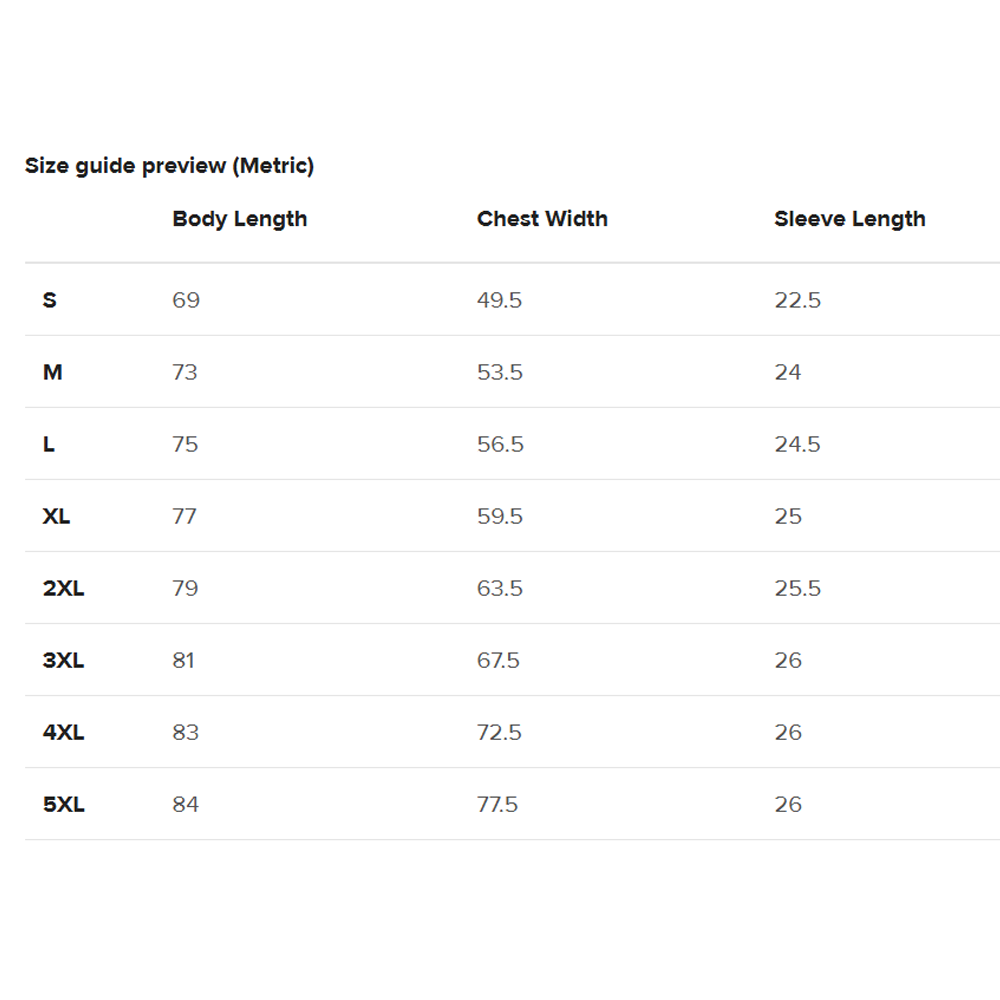1000x1000 pixels.
Task: Select the 5XL size row label
Action: click(63, 804)
